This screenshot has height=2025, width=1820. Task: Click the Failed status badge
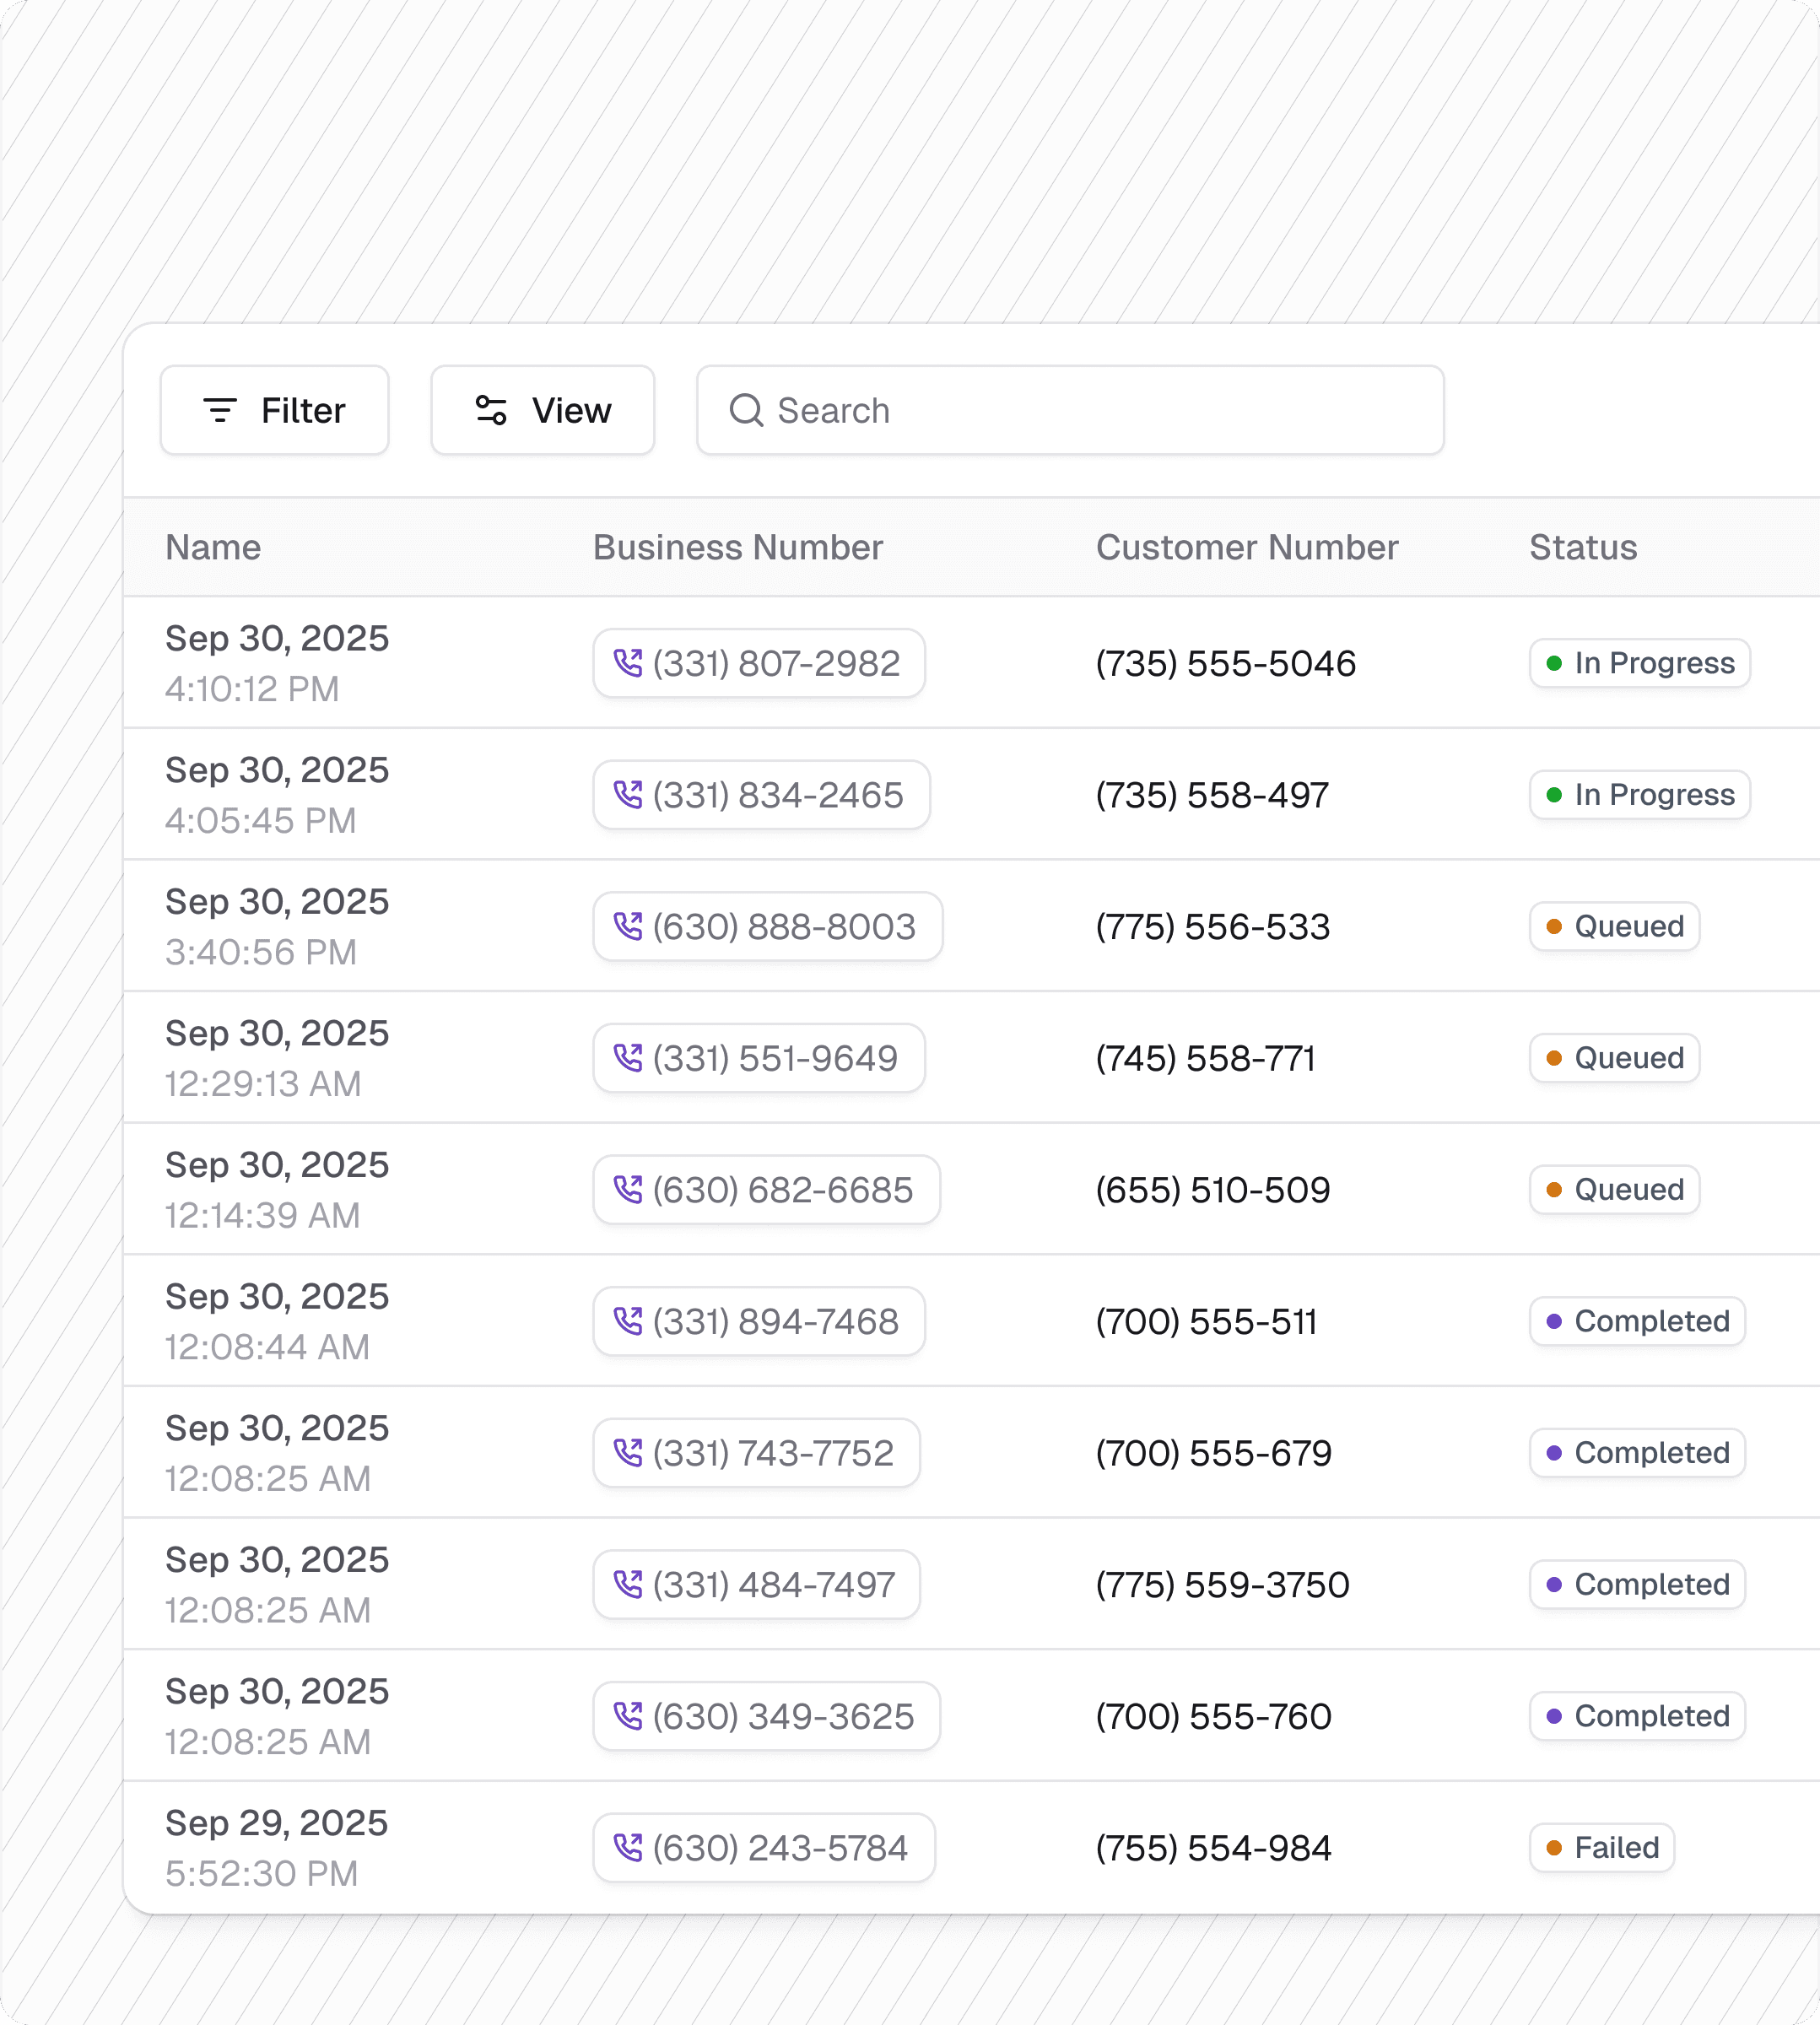click(1601, 1847)
